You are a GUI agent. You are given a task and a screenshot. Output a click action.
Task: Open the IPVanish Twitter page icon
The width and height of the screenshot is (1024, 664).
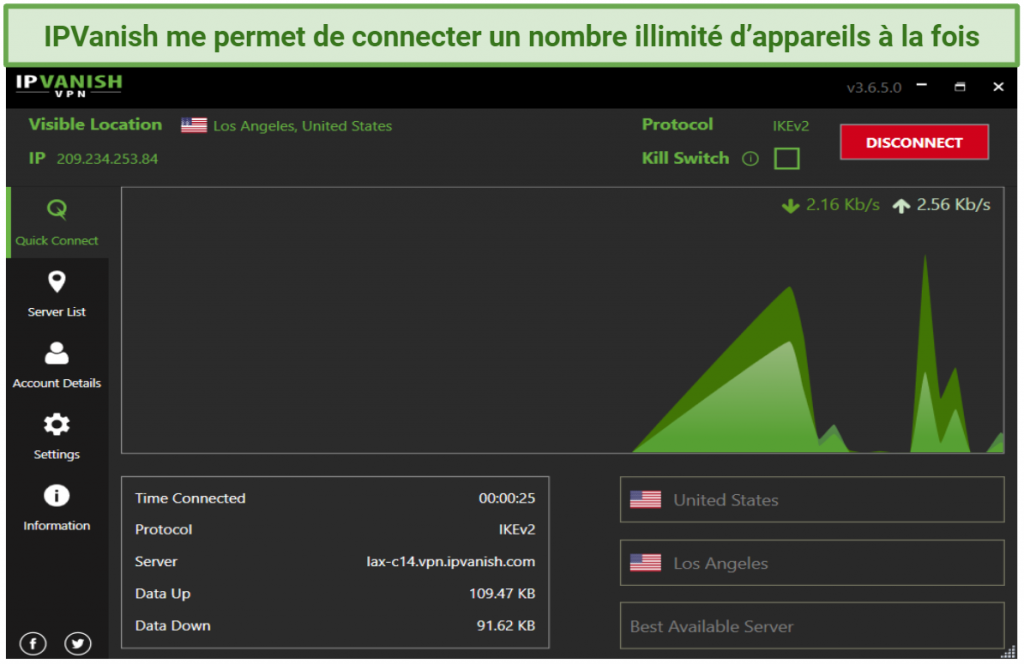pyautogui.click(x=78, y=644)
